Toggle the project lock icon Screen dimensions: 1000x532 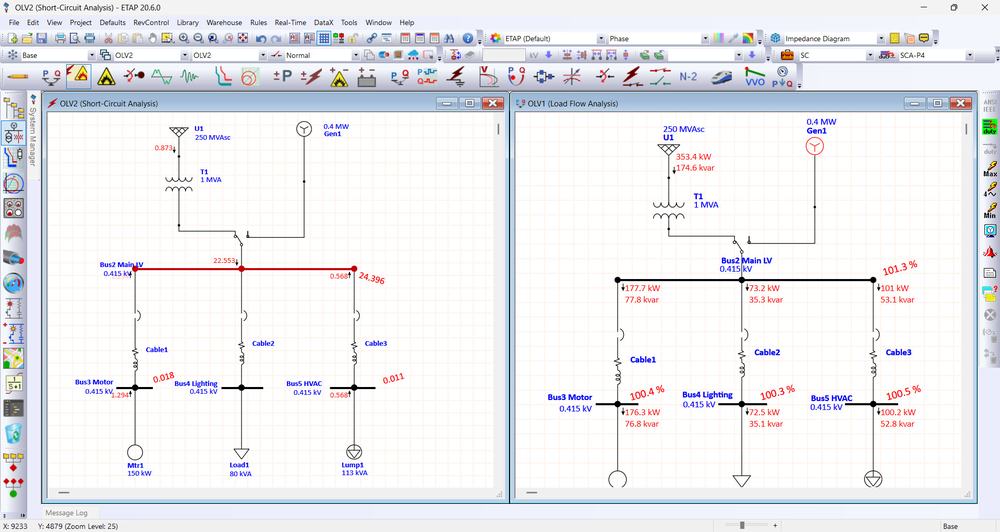click(x=353, y=38)
